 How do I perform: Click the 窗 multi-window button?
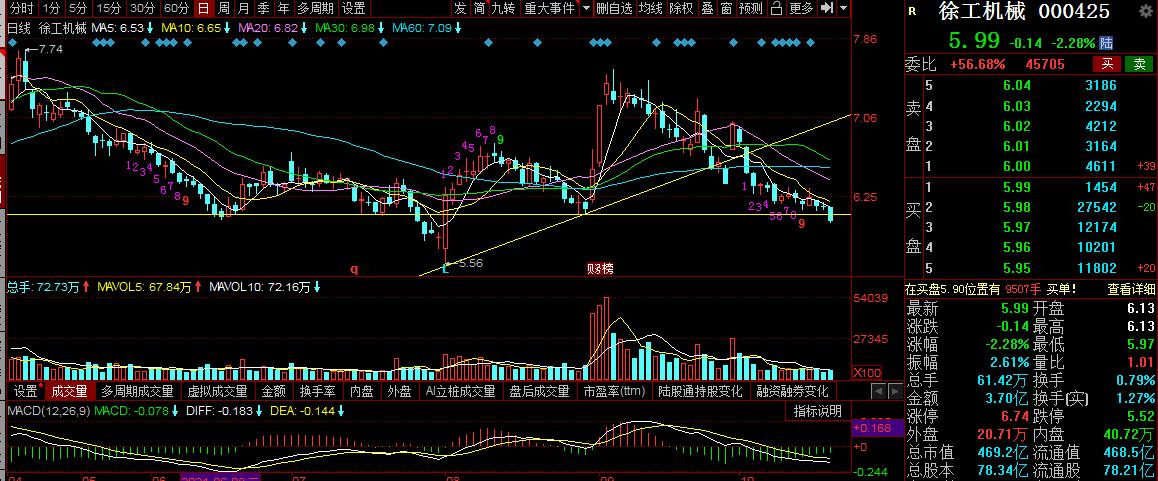click(x=727, y=9)
